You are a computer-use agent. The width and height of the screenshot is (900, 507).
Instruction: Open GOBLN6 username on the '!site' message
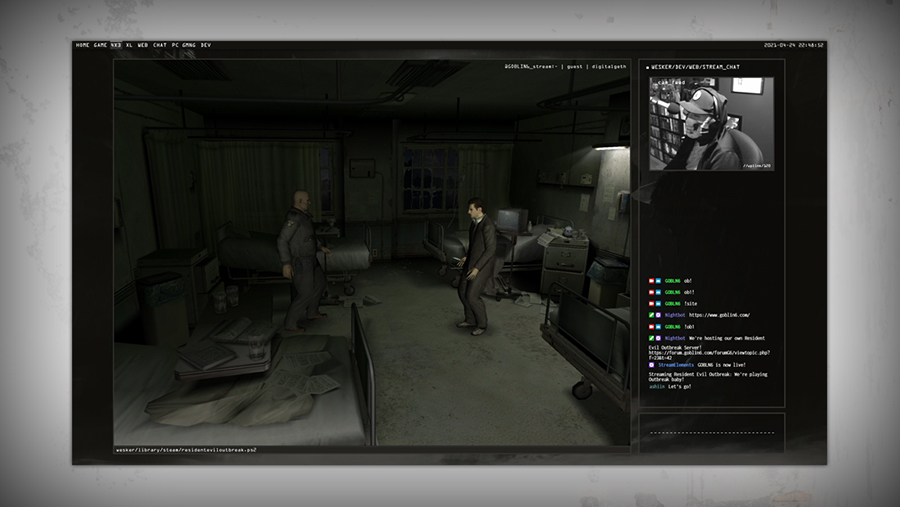[x=672, y=304]
